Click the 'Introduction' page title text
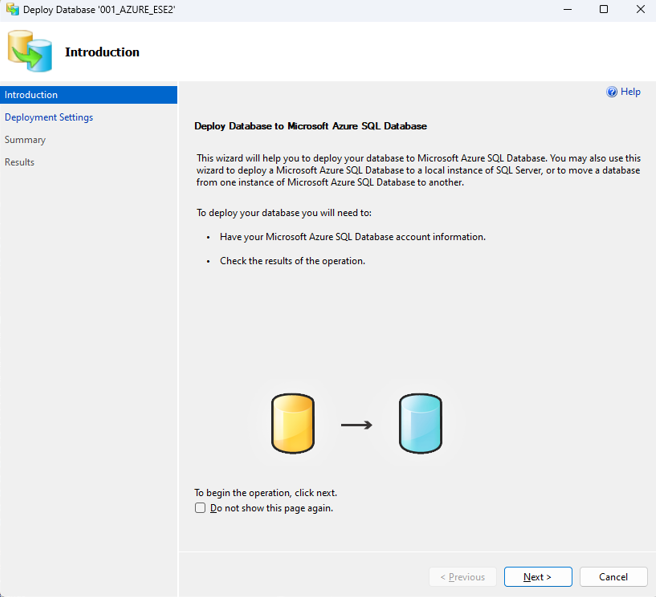This screenshot has height=597, width=656. [x=102, y=52]
